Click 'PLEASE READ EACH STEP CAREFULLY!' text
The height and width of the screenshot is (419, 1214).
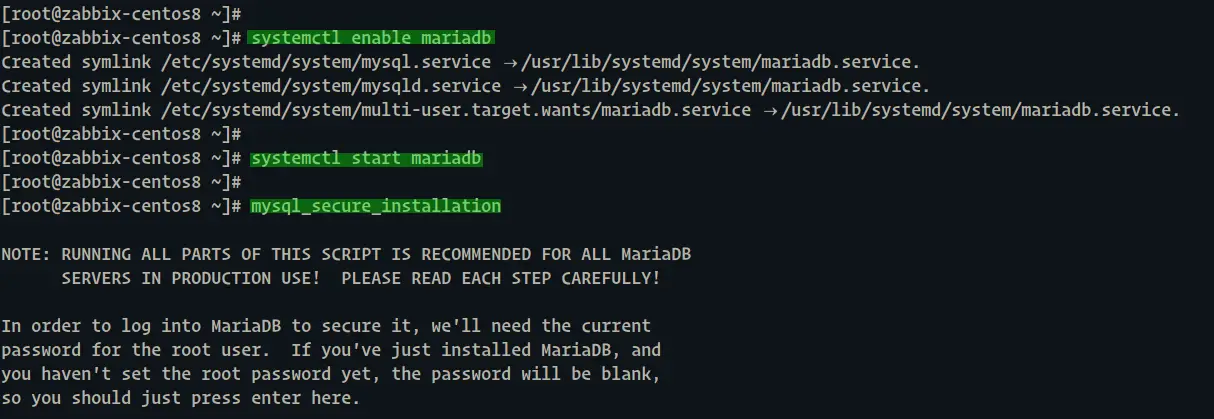(500, 278)
